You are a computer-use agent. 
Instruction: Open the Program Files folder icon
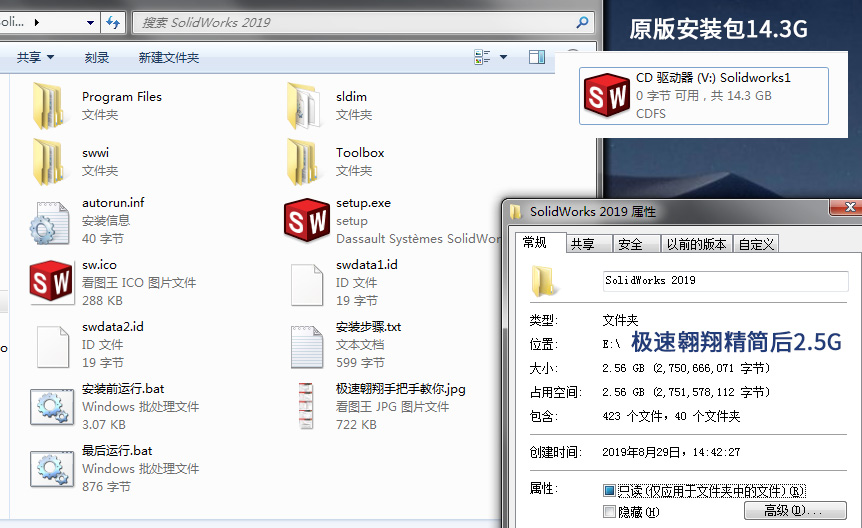pos(48,106)
